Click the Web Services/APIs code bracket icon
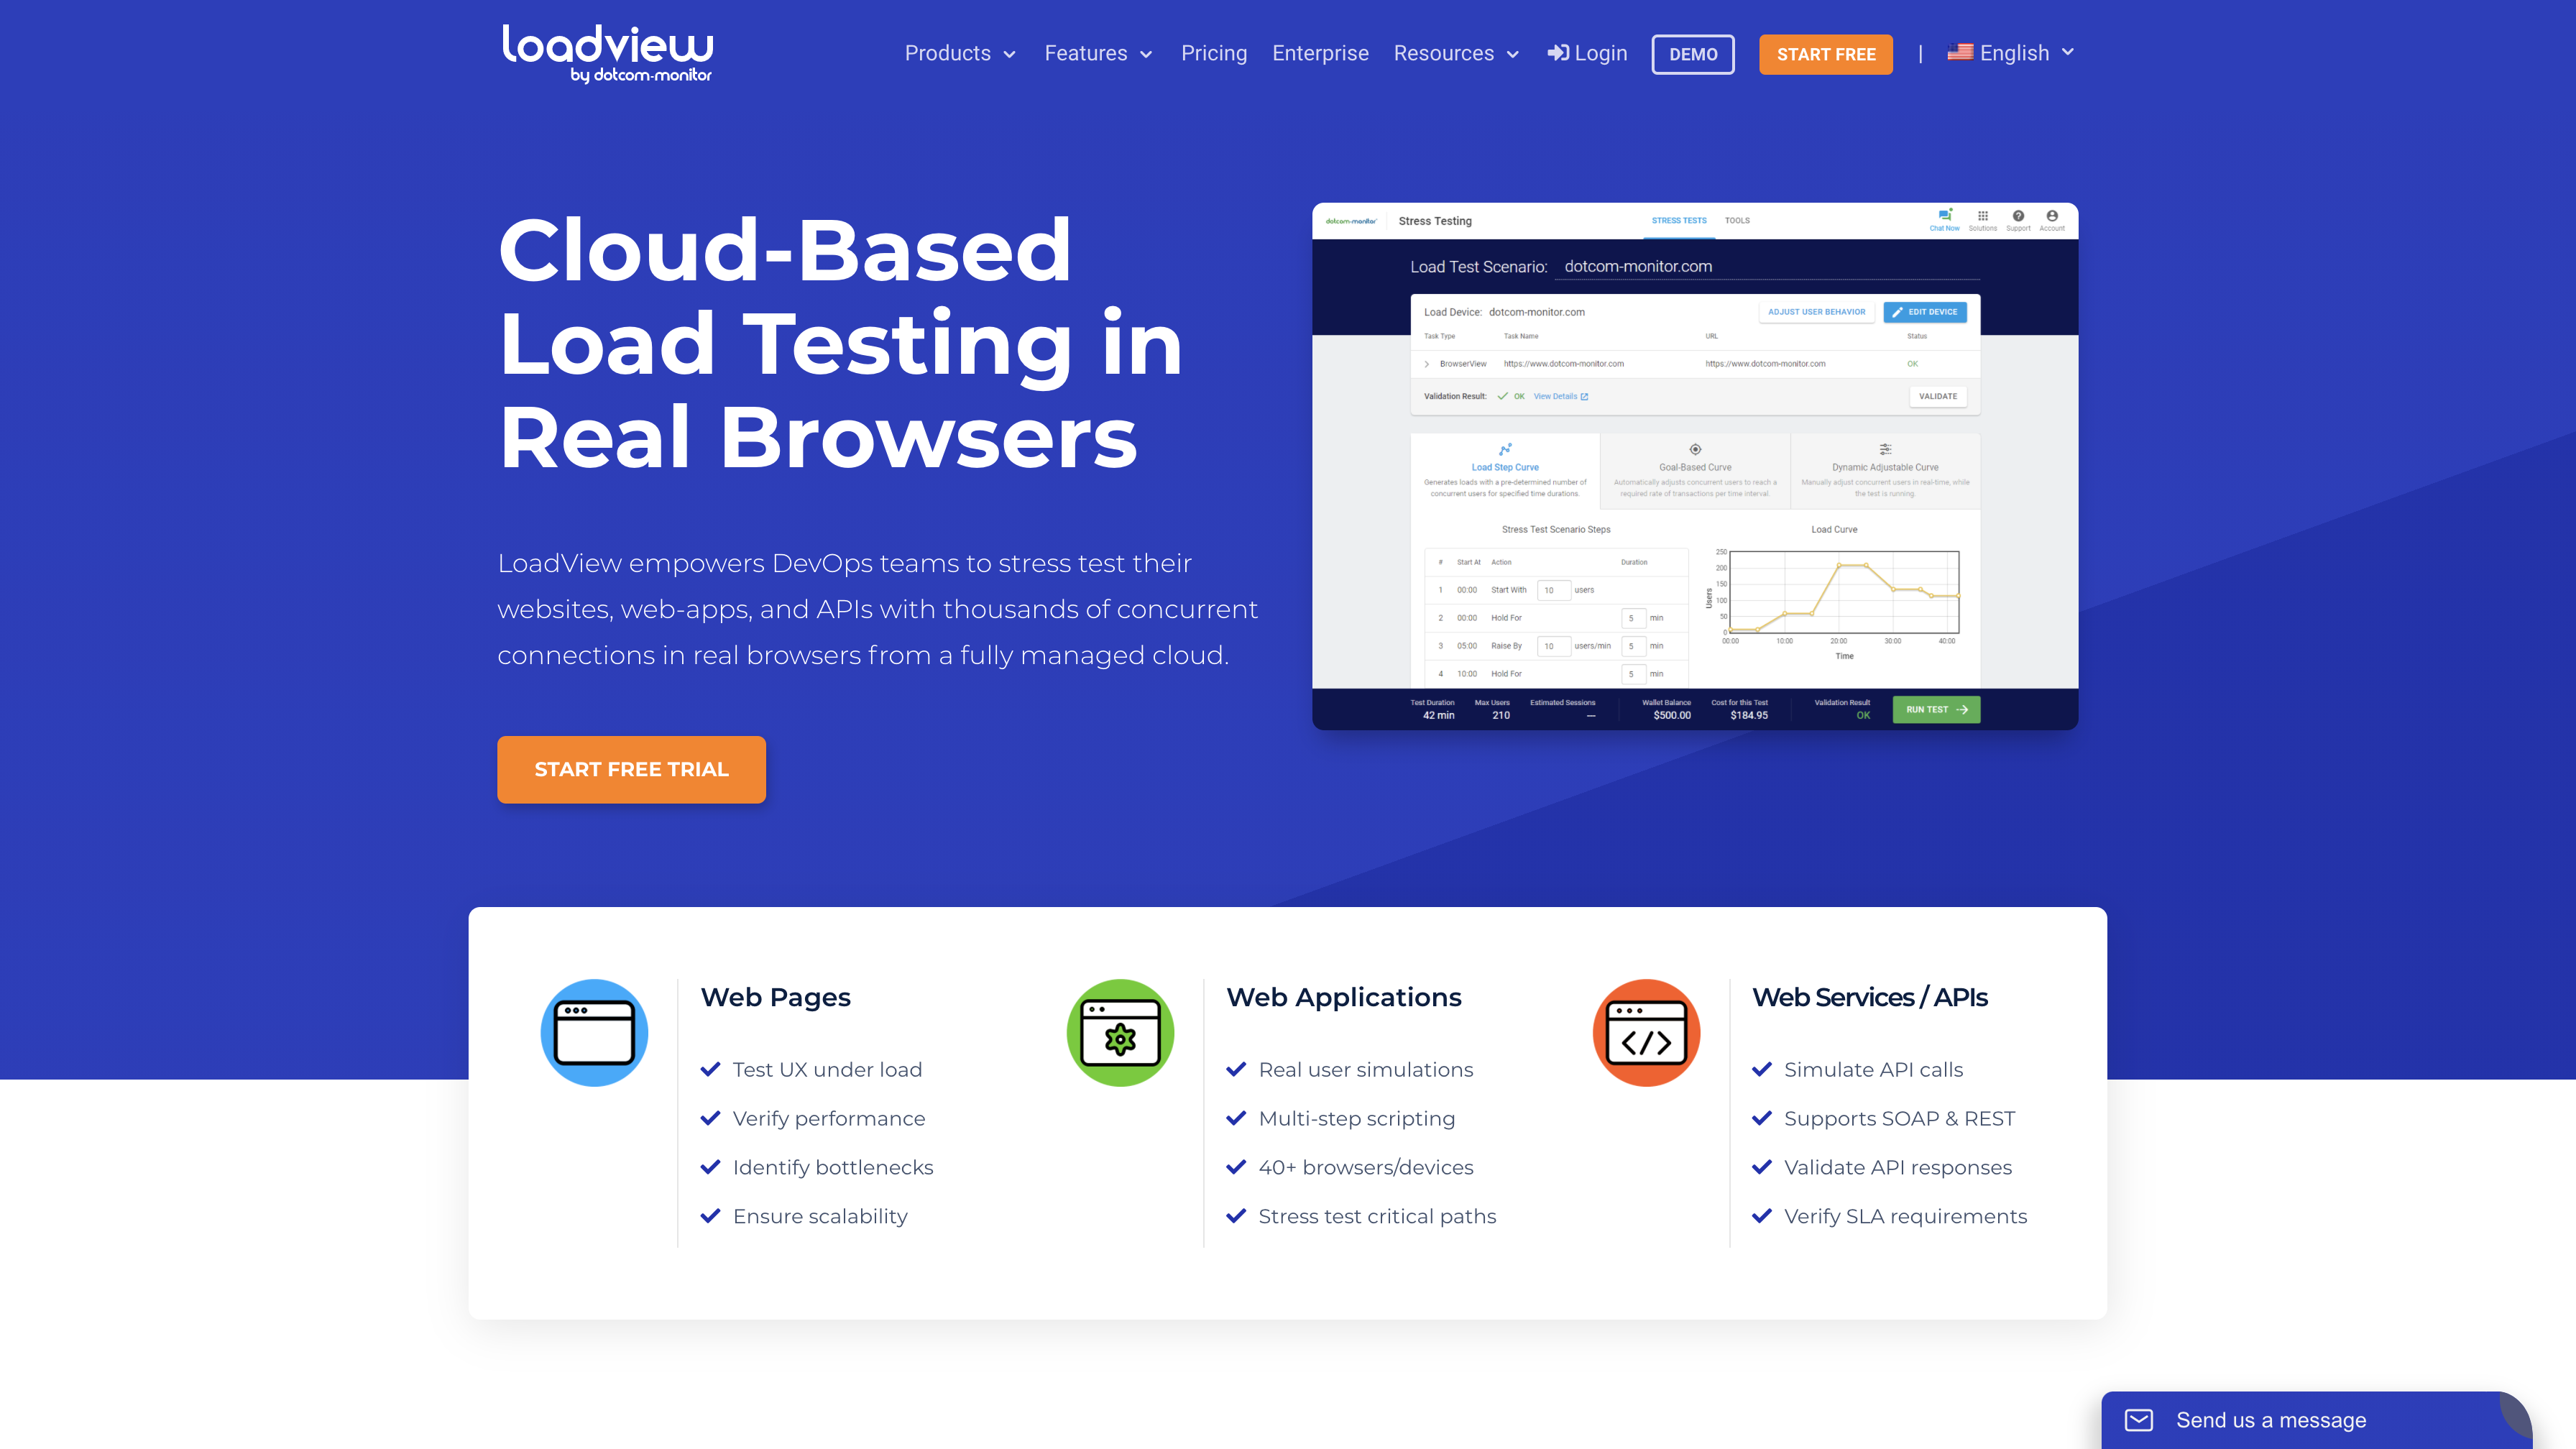Viewport: 2576px width, 1449px height. coord(1644,1031)
